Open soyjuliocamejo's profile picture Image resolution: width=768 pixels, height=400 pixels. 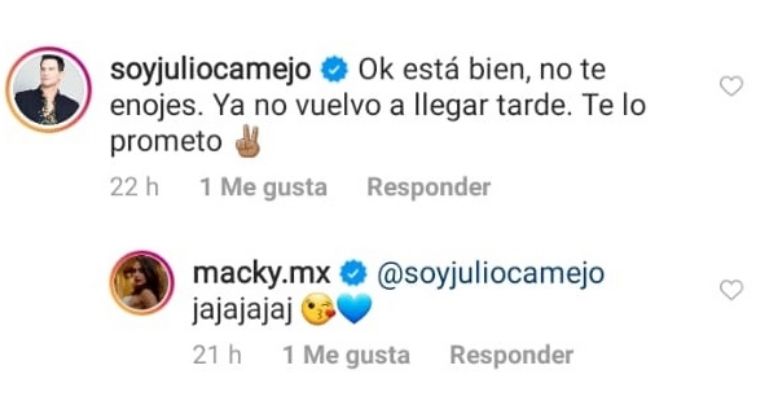click(x=48, y=90)
